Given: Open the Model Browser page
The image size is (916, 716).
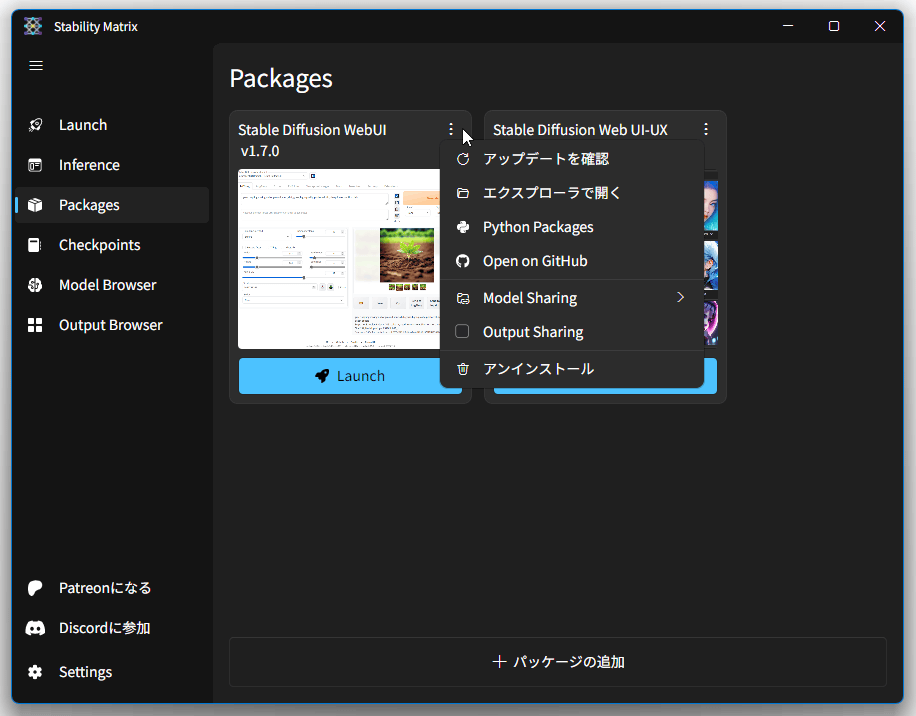Looking at the screenshot, I should click(112, 285).
